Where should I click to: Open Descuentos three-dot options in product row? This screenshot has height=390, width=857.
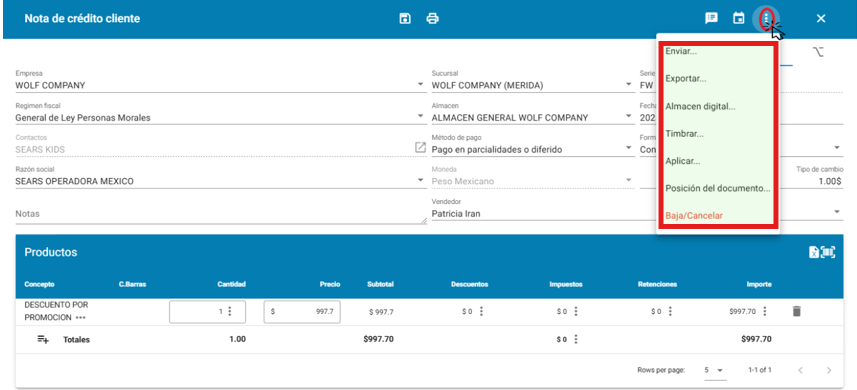481,311
